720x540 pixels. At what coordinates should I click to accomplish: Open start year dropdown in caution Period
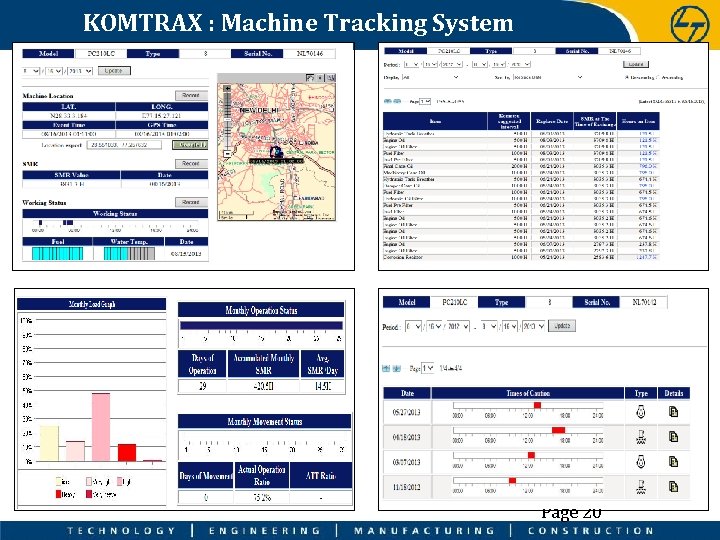457,326
